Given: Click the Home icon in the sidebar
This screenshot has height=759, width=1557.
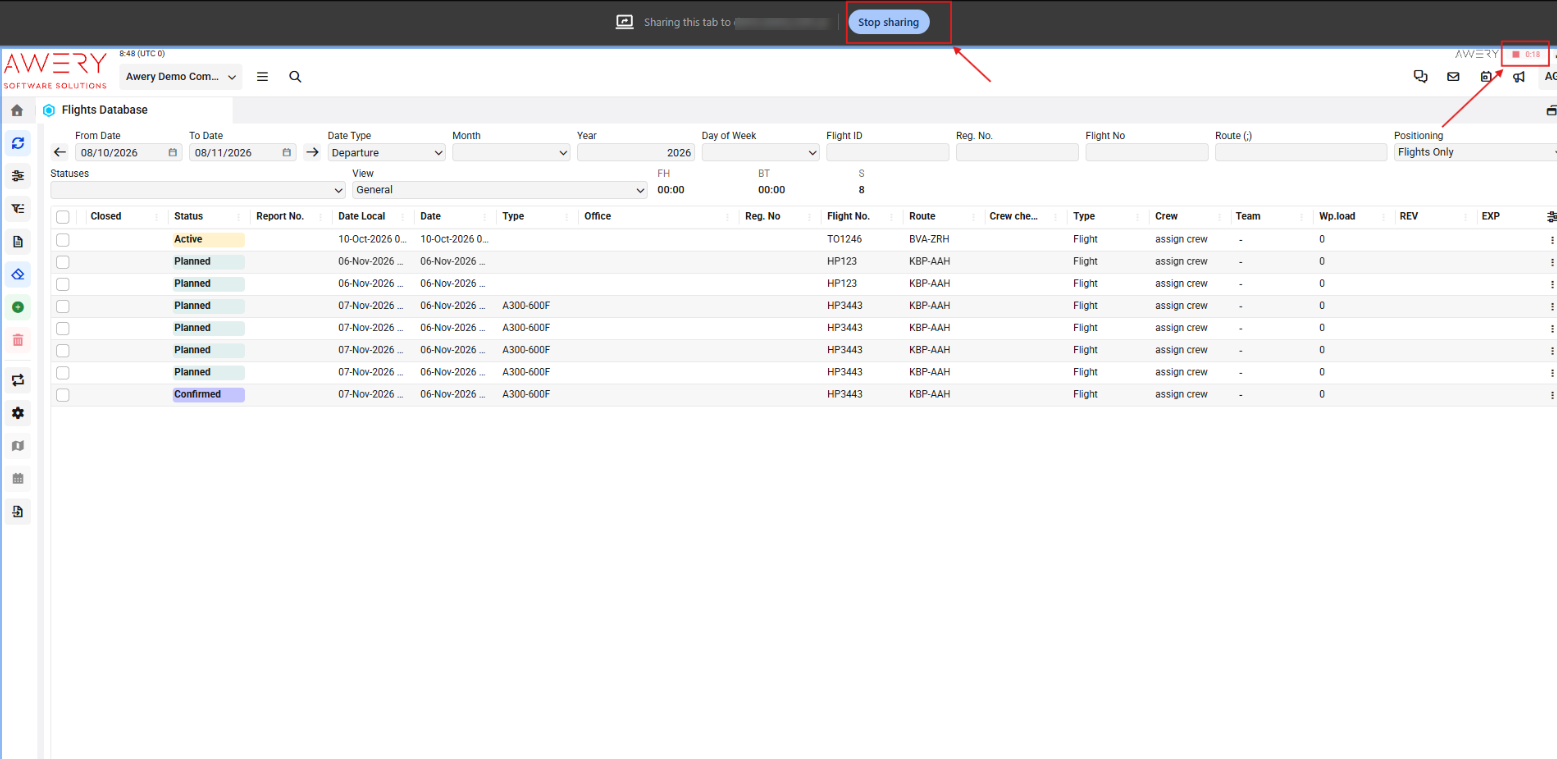Looking at the screenshot, I should click(x=17, y=110).
